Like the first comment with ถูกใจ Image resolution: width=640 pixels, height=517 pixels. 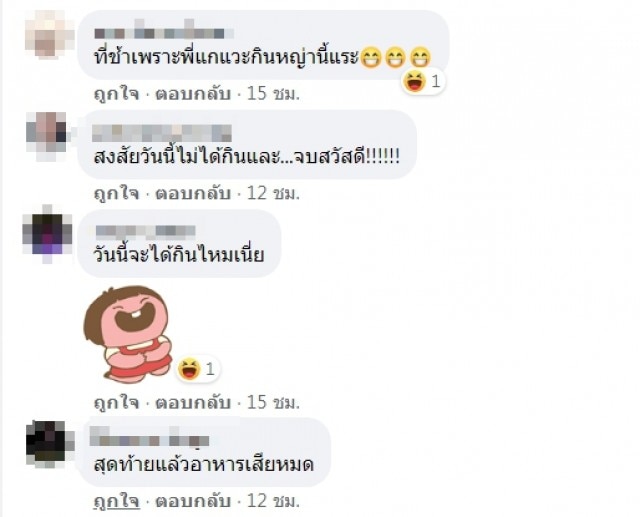click(117, 94)
